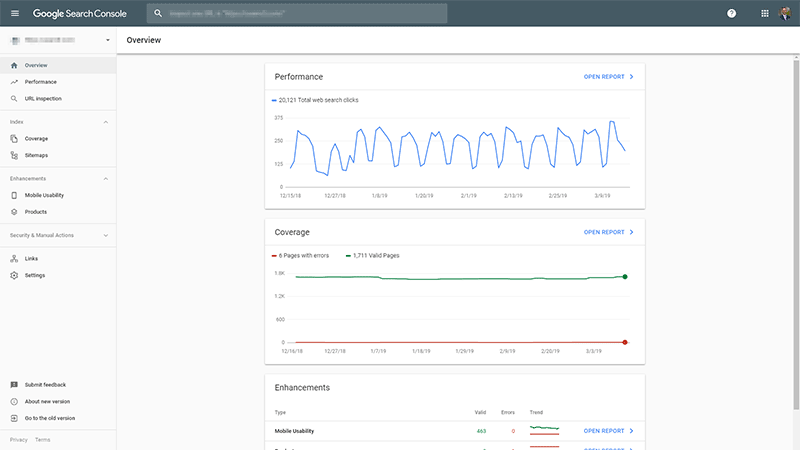This screenshot has width=800, height=450.
Task: Open the hamburger main menu icon
Action: point(14,14)
